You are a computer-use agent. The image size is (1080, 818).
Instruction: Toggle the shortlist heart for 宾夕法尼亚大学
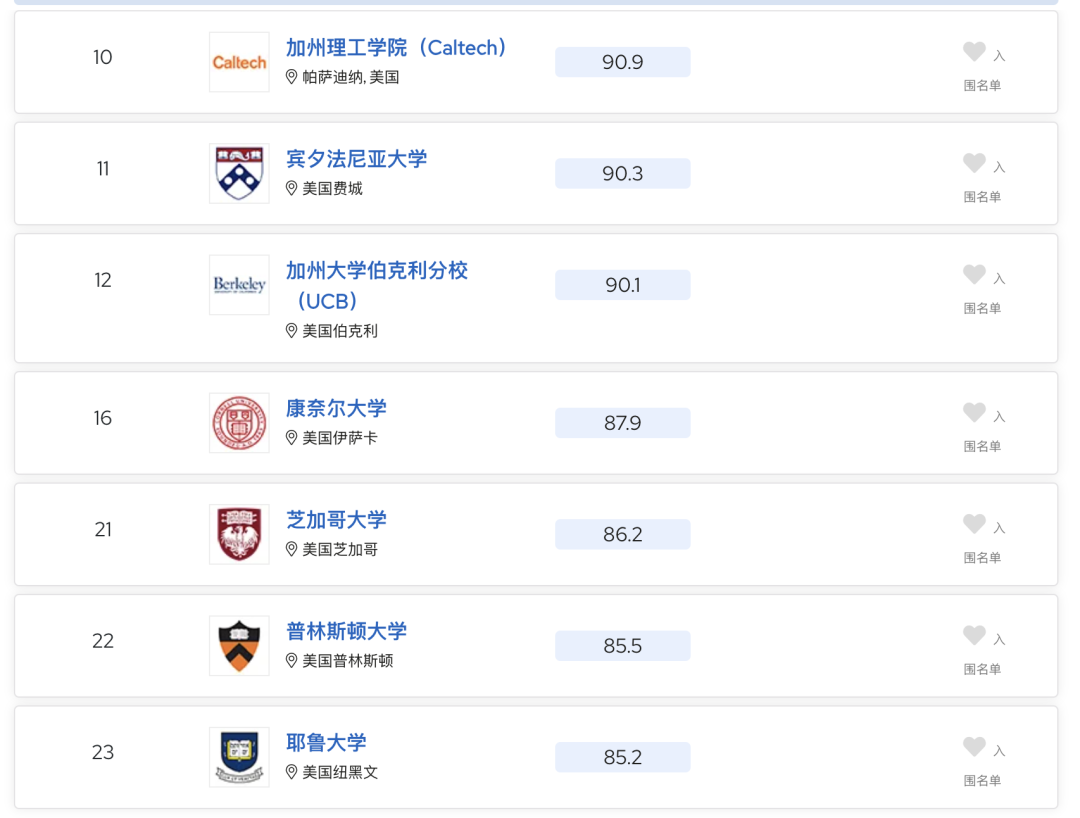[x=974, y=163]
